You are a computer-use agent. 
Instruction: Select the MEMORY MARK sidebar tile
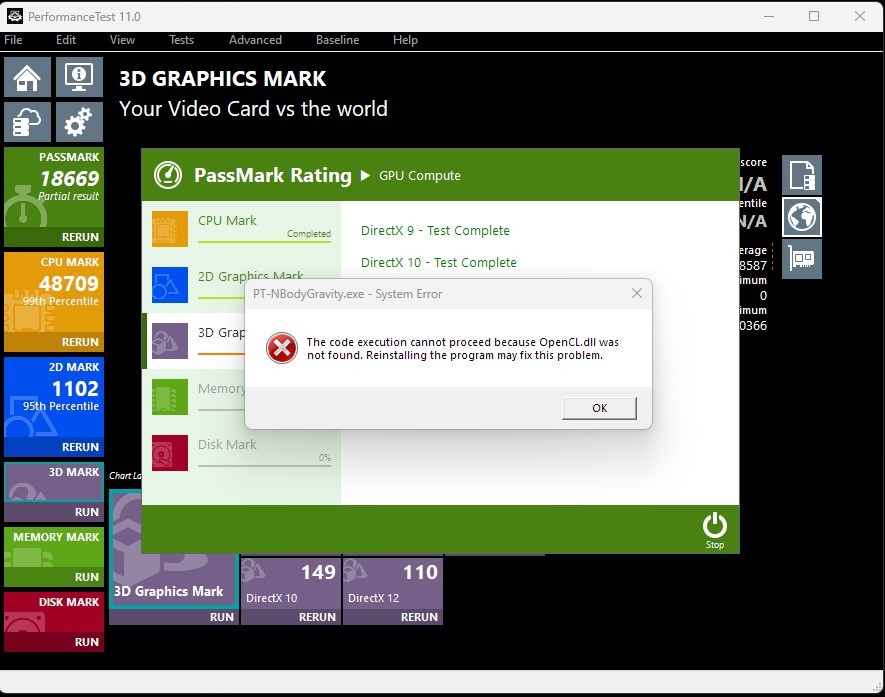(x=54, y=547)
